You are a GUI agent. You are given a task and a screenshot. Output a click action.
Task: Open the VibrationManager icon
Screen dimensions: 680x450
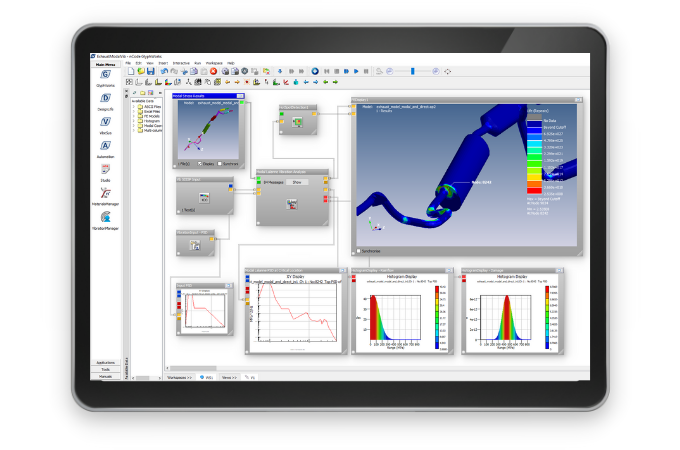(x=105, y=217)
